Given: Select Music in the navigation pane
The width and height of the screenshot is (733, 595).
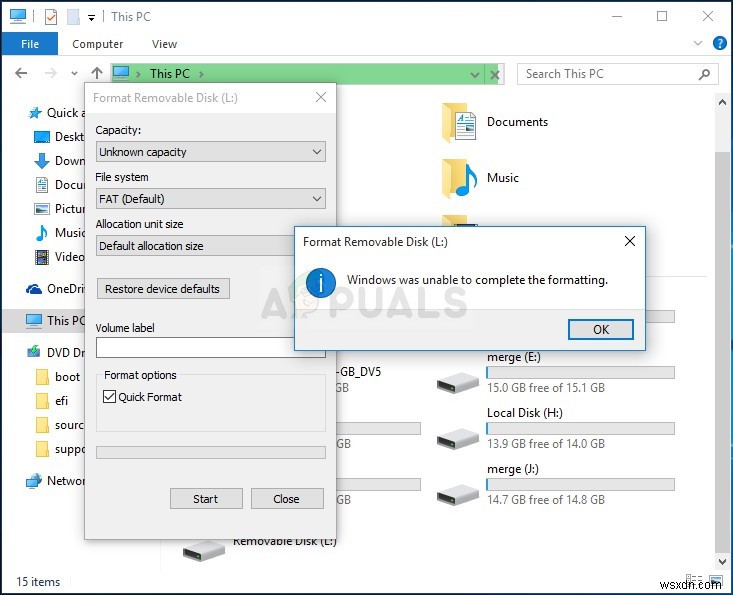Looking at the screenshot, I should 59,233.
